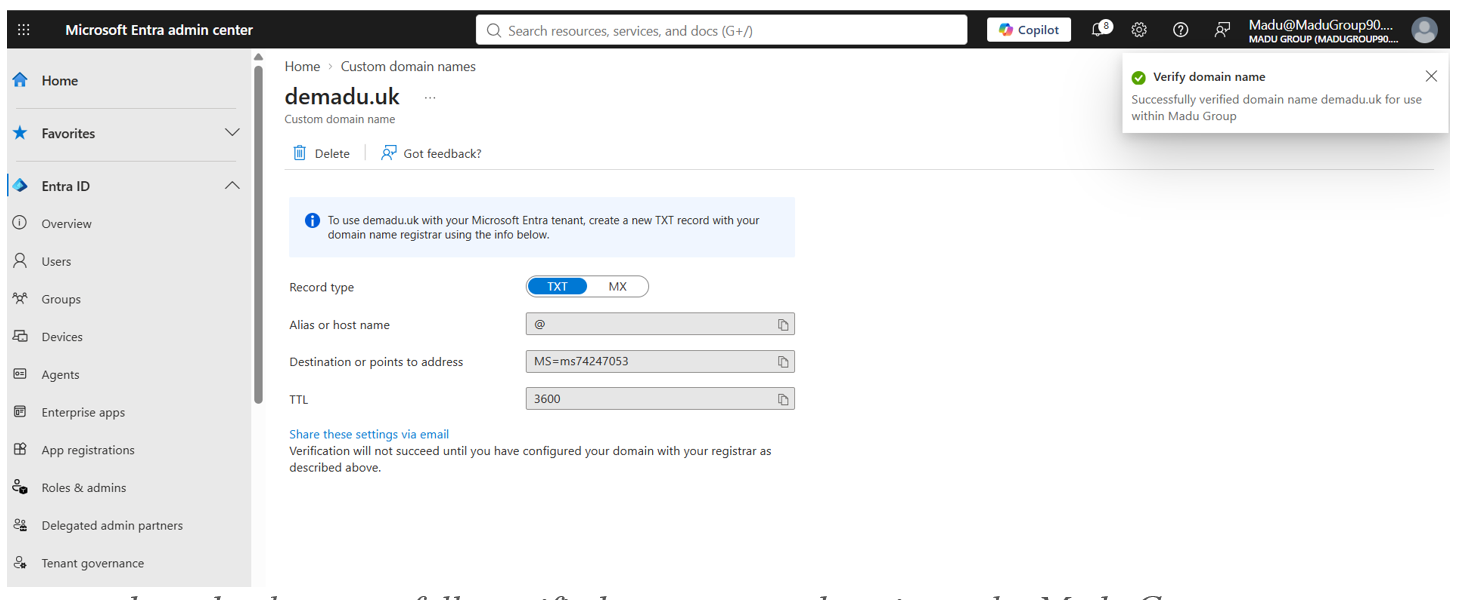
Task: Go to Home breadcrumb link
Action: pyautogui.click(x=302, y=66)
